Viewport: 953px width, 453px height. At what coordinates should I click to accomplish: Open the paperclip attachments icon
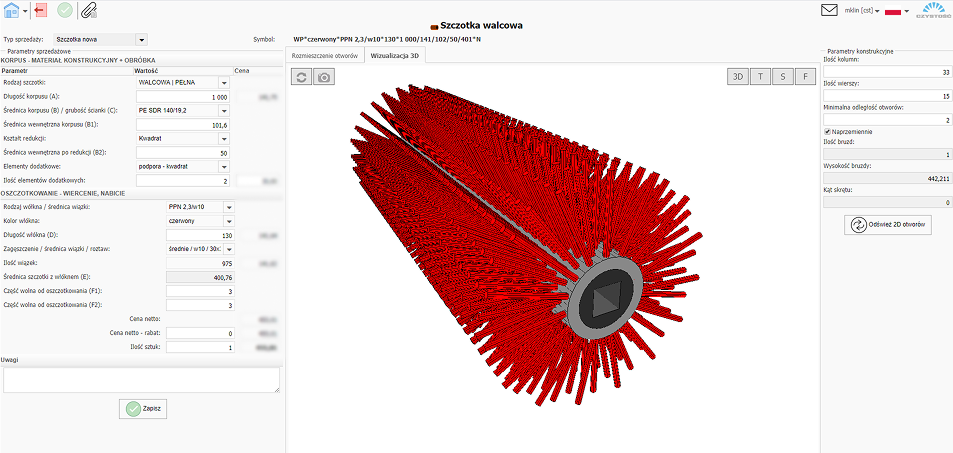pos(89,10)
